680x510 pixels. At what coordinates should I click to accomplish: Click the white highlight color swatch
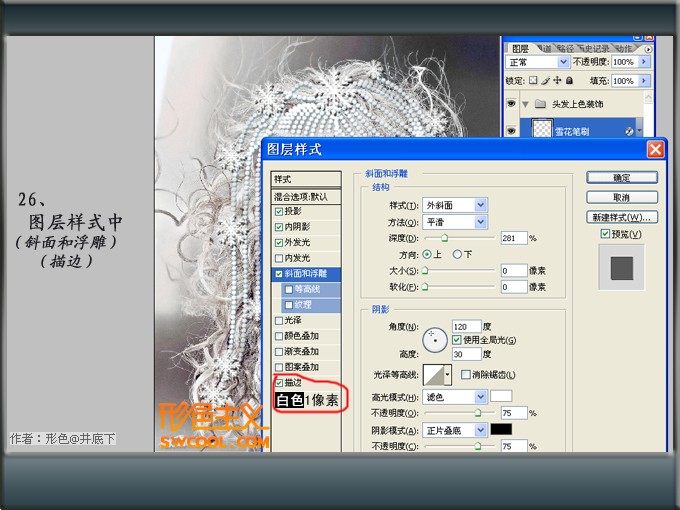tap(501, 396)
